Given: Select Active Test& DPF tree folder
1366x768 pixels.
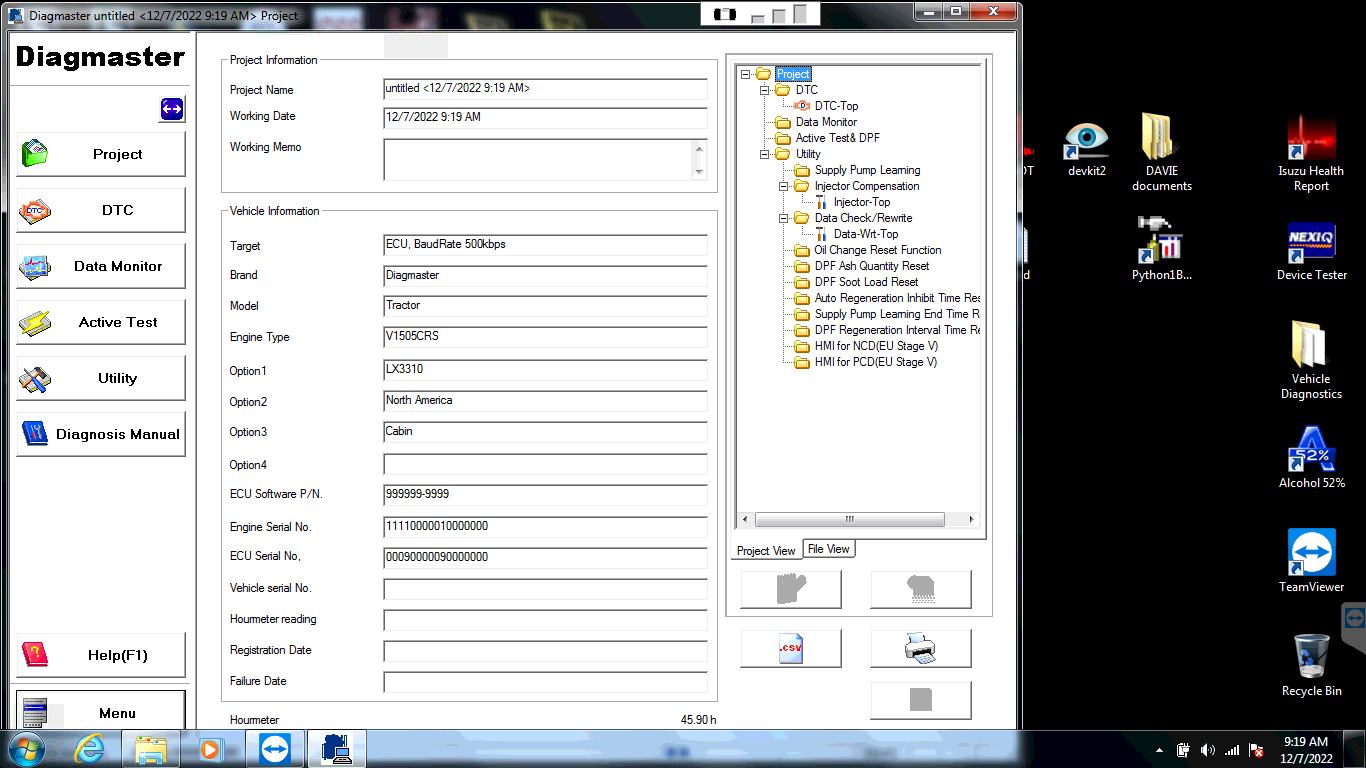Looking at the screenshot, I should pos(838,138).
